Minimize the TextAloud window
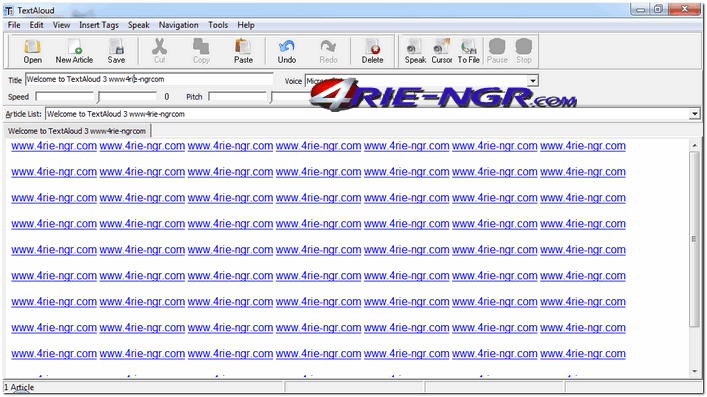707x397 pixels. 641,9
